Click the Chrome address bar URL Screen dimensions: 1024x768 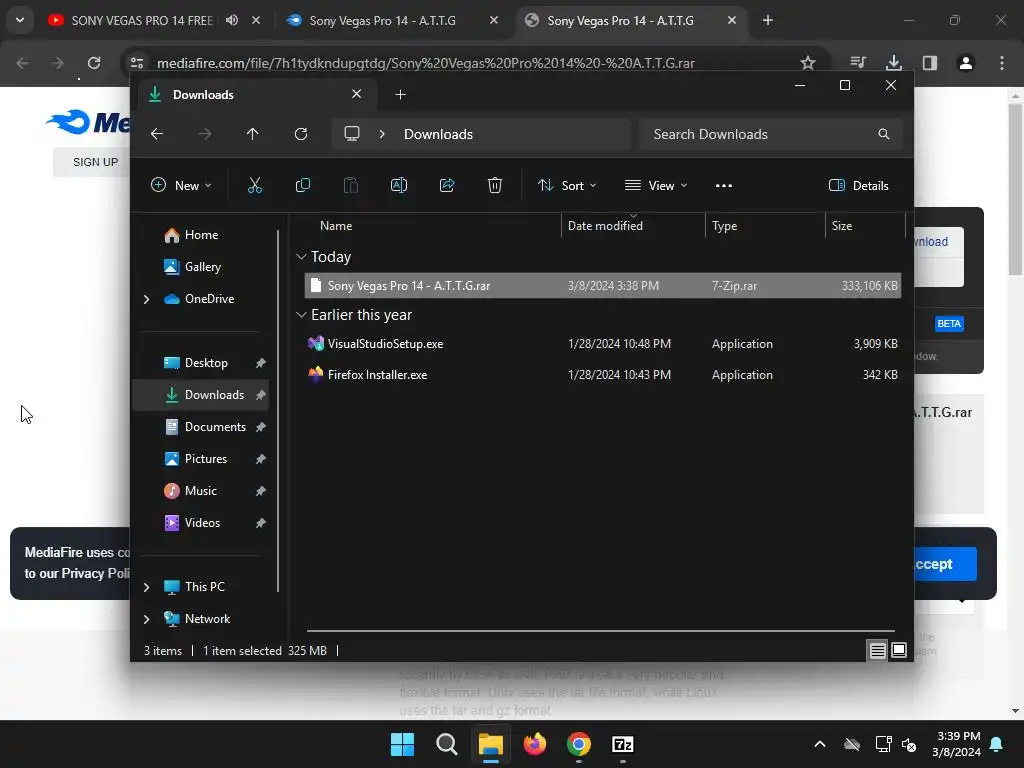coord(426,63)
